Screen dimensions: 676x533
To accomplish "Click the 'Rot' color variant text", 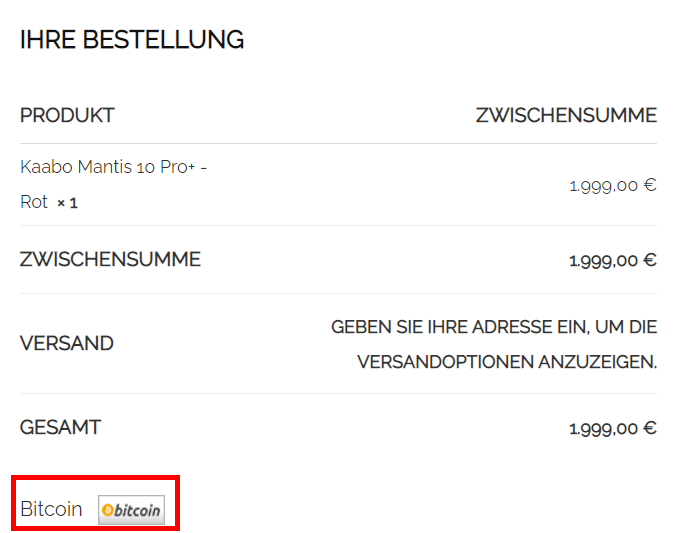I will tap(34, 202).
